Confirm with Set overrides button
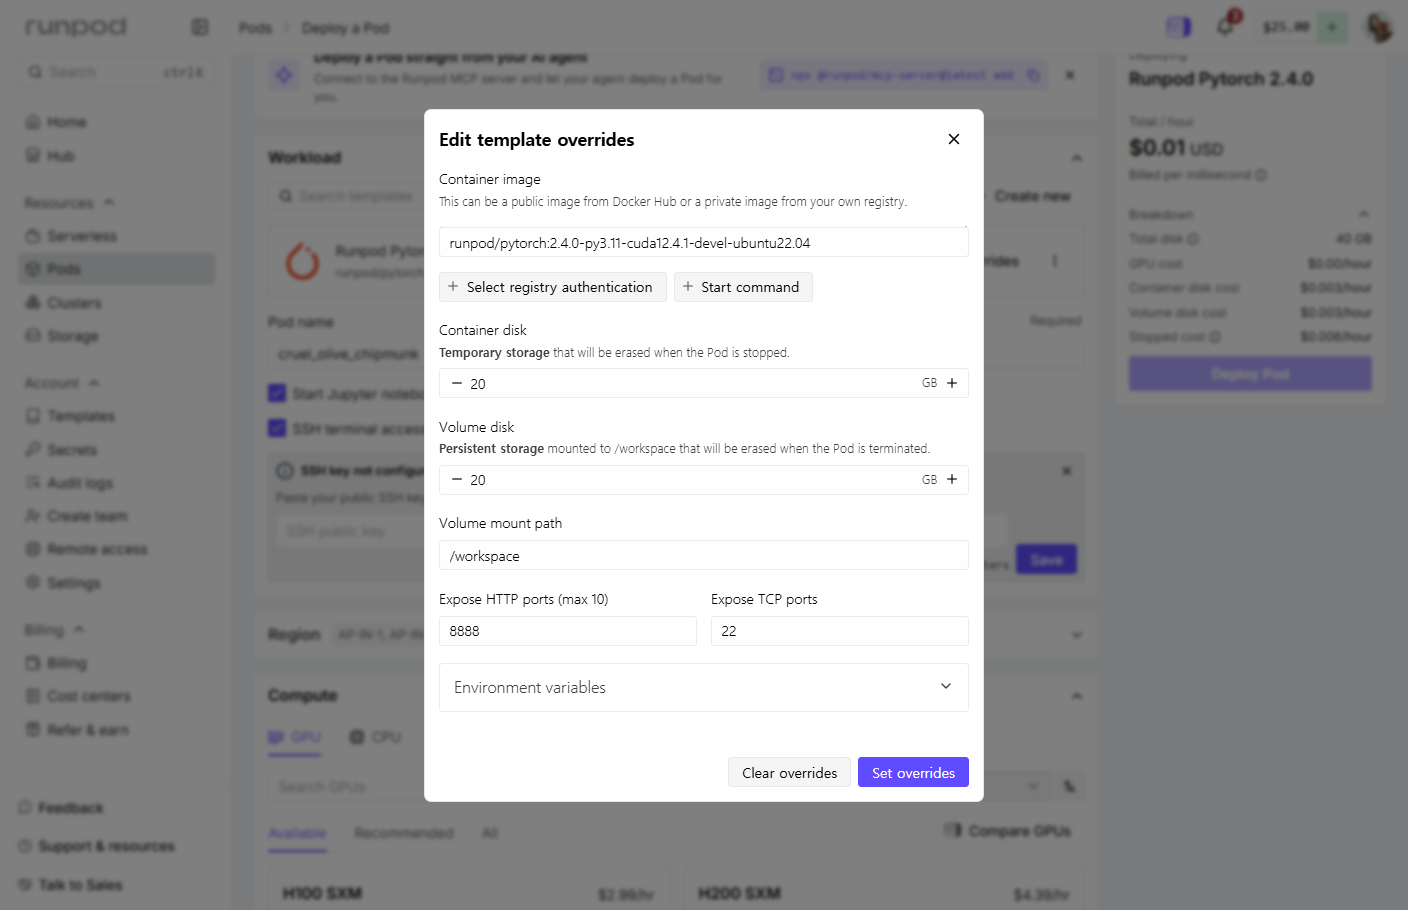 tap(913, 772)
